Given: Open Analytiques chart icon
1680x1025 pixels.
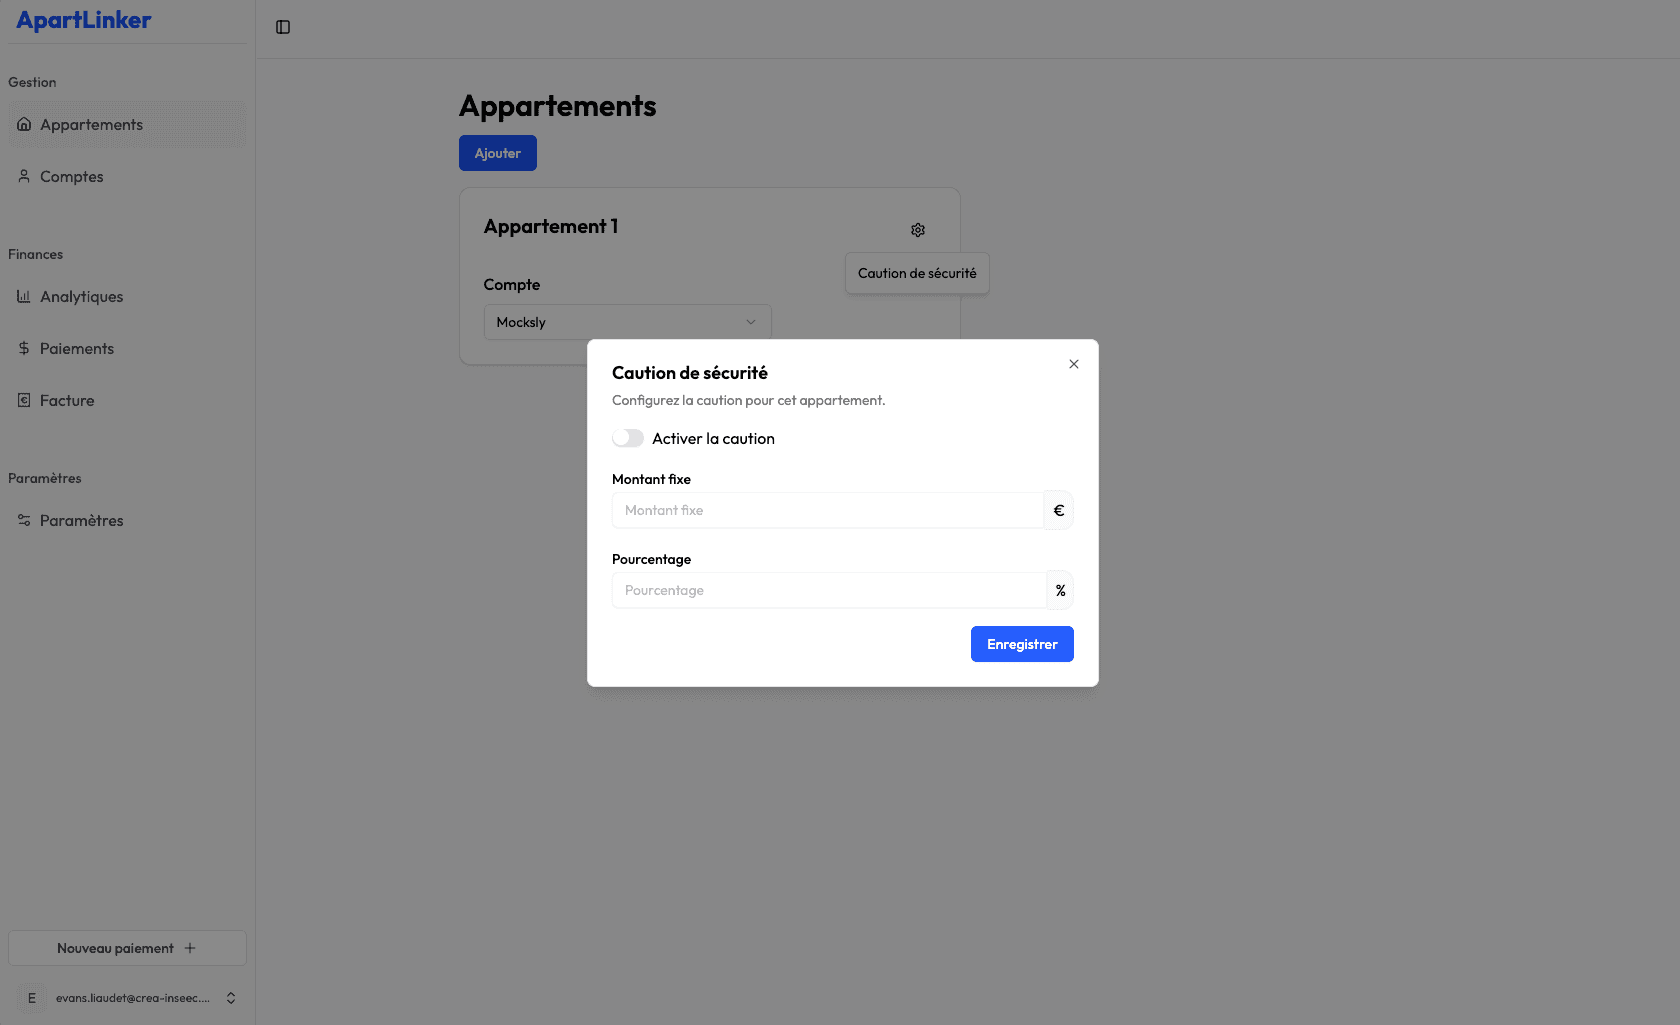Looking at the screenshot, I should 24,296.
